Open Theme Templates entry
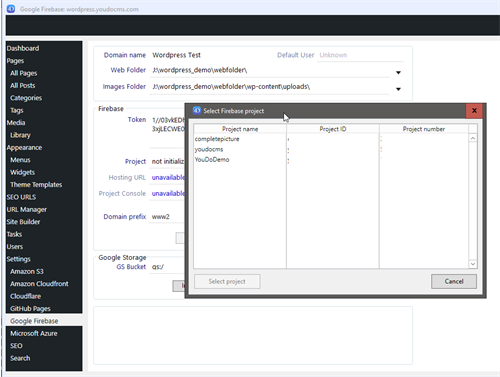 (x=36, y=185)
